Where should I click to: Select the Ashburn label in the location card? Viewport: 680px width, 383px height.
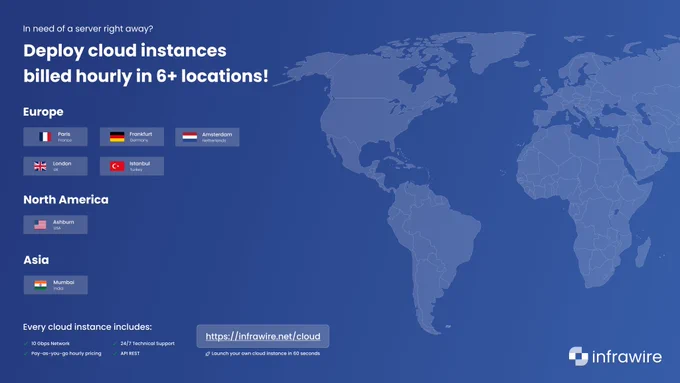tap(63, 222)
